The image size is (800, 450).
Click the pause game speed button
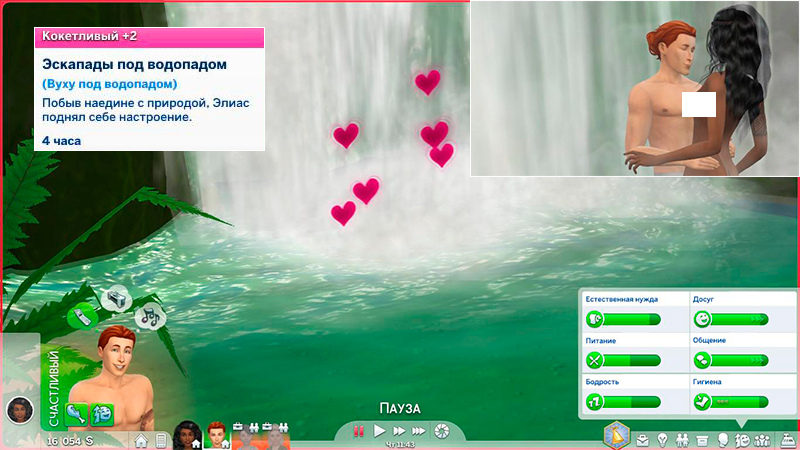click(x=359, y=432)
